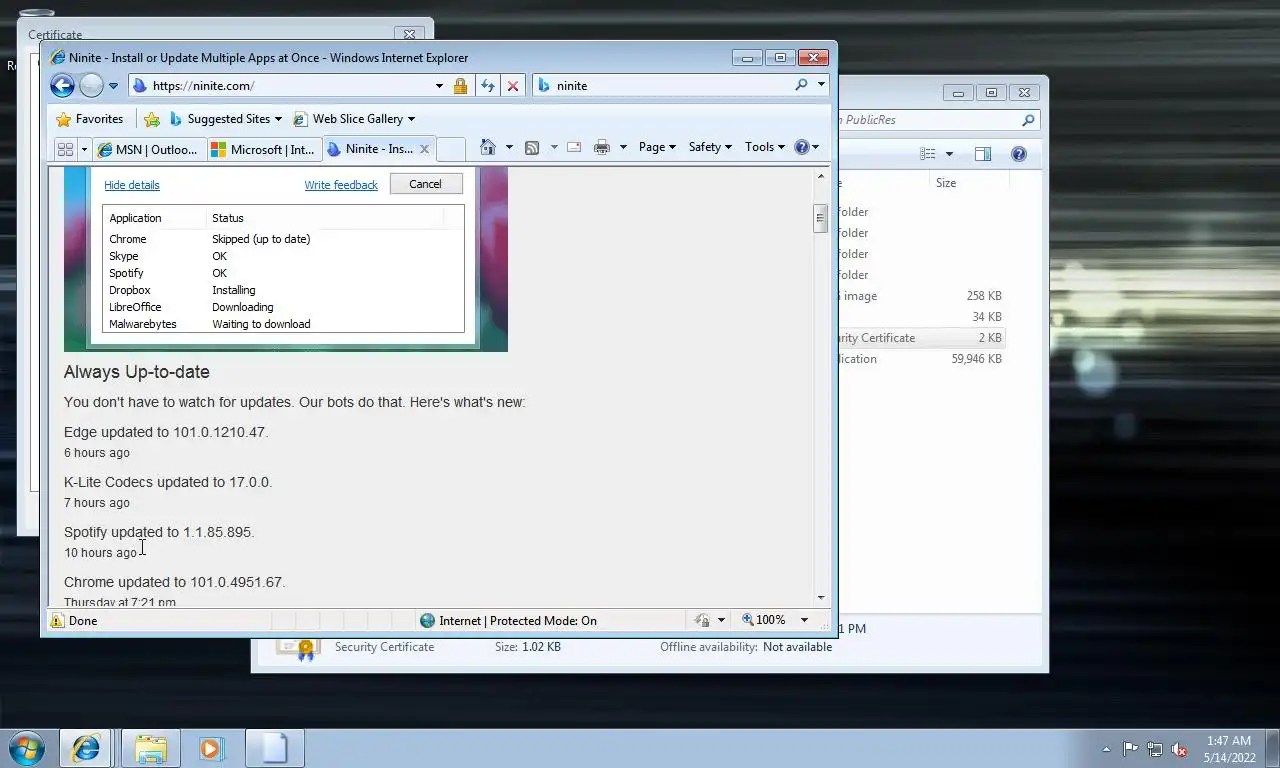Open the Quick Tabs grid icon

click(65, 149)
